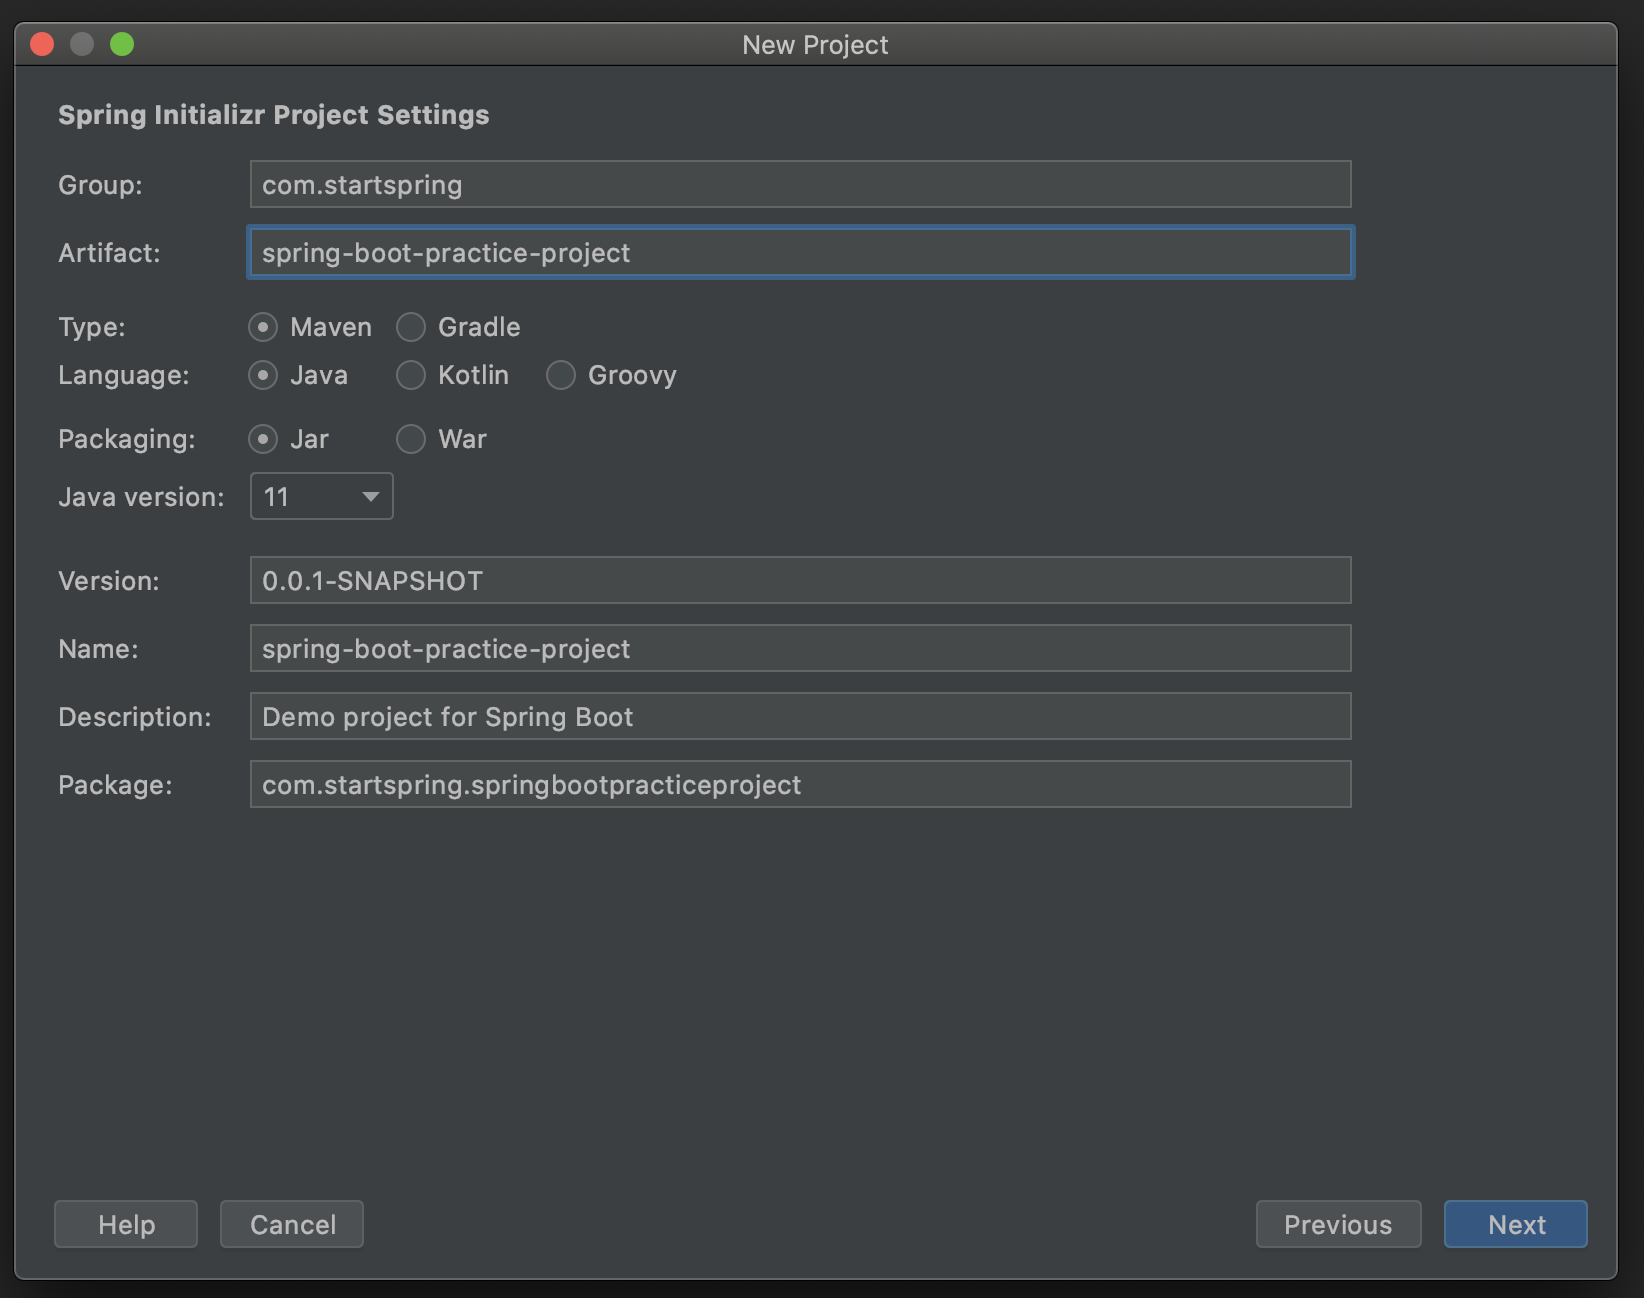Click the 'Package:' label

[x=115, y=785]
